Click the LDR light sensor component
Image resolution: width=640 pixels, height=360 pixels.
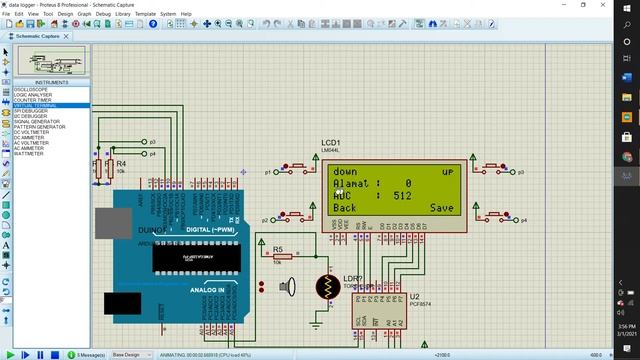point(328,287)
